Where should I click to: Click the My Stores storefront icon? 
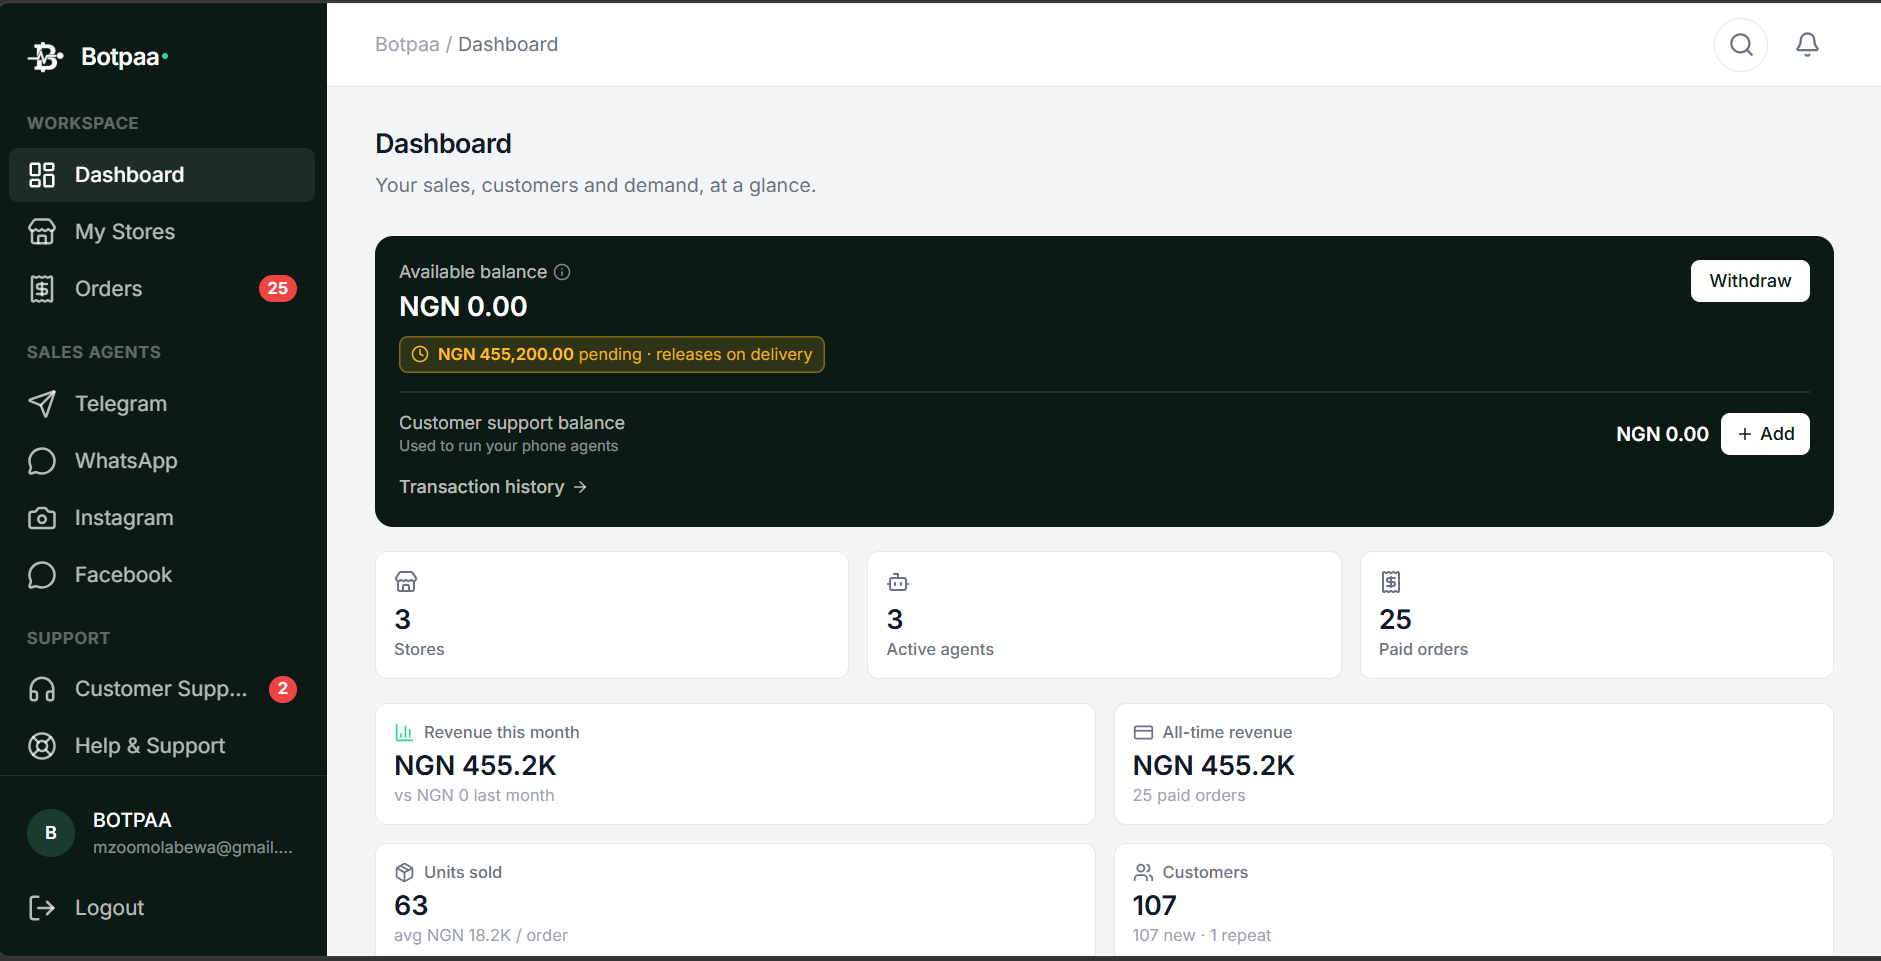click(42, 232)
